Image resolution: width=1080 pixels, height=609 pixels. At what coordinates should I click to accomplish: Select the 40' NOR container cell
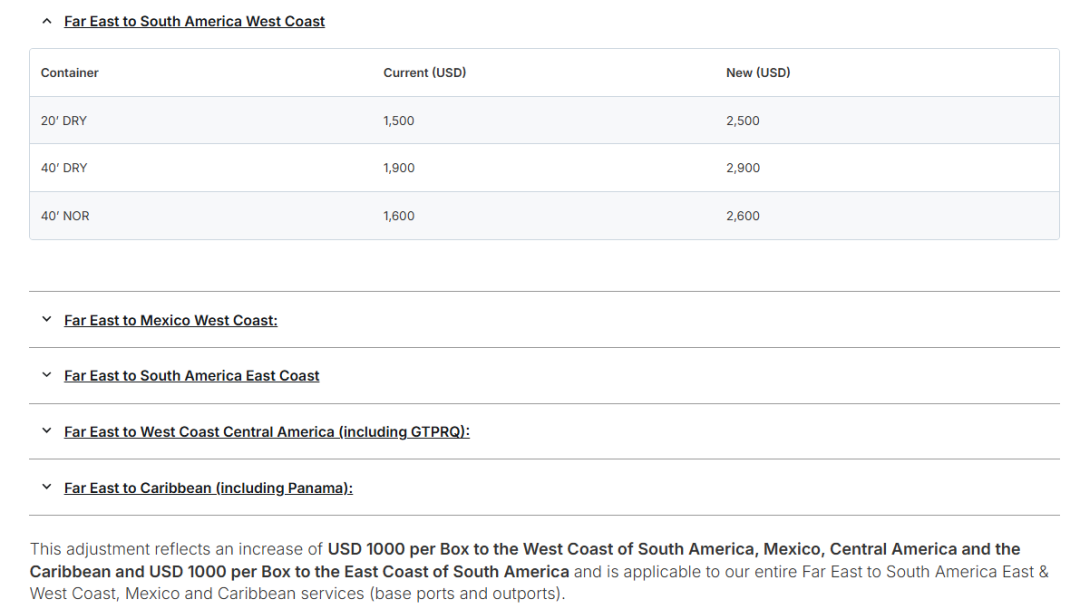tap(65, 216)
